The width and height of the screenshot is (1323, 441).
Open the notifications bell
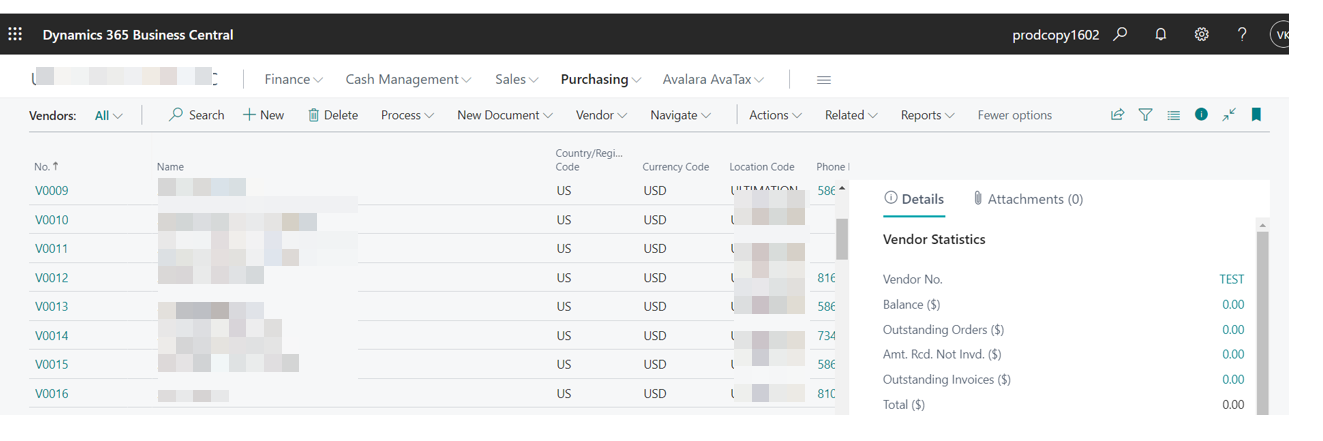pos(1160,34)
